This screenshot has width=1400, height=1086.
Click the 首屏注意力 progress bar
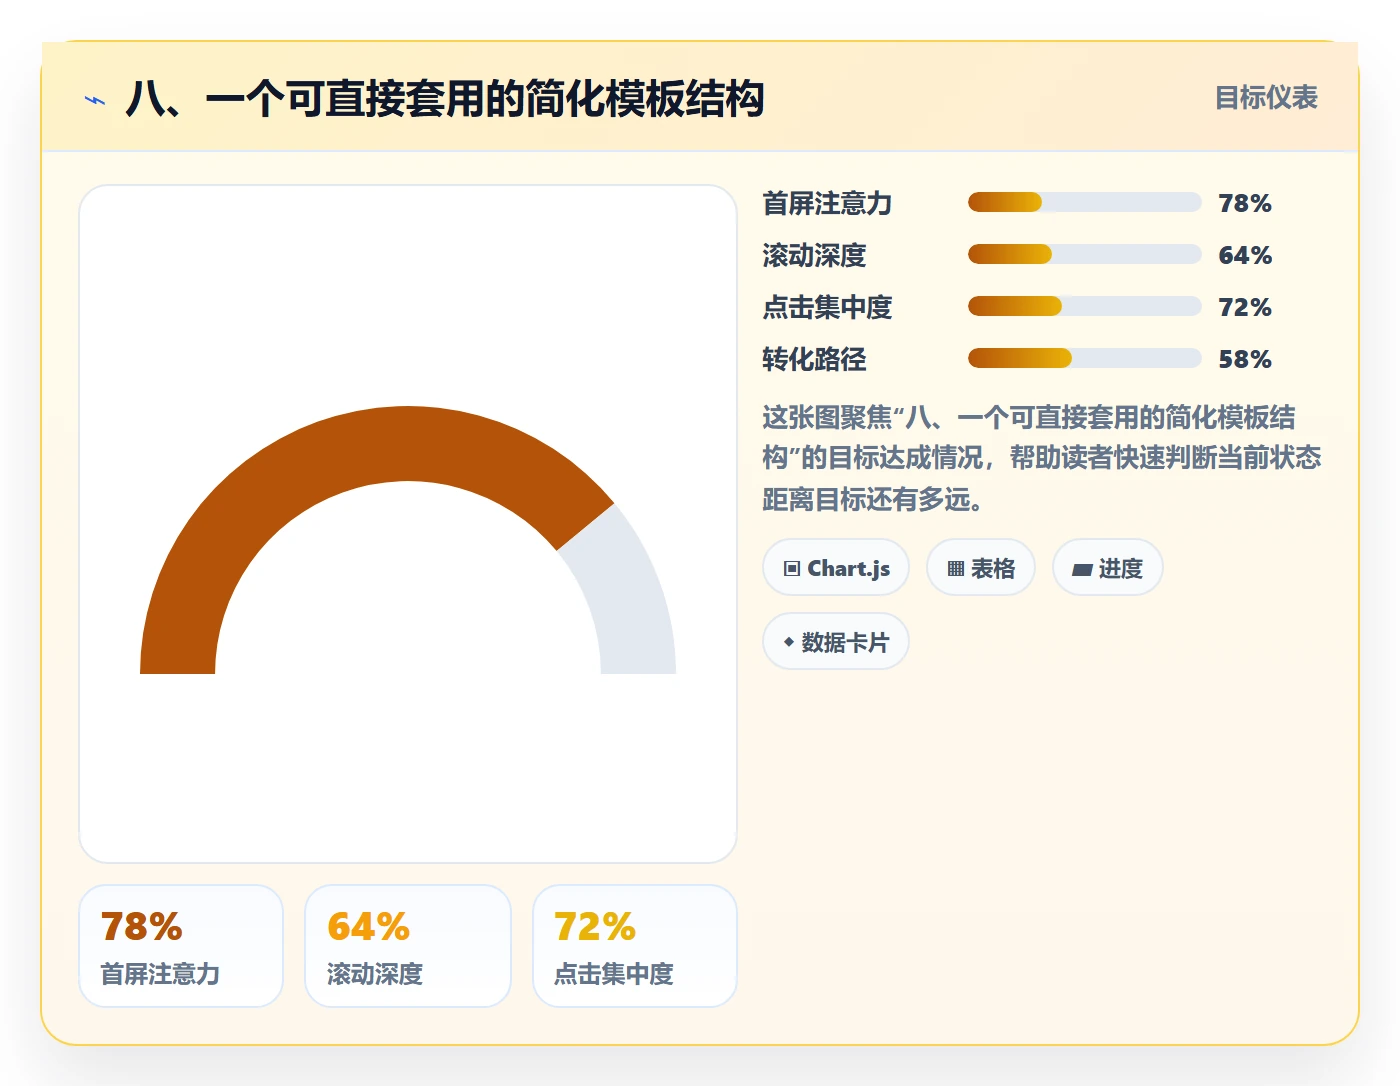(1084, 203)
